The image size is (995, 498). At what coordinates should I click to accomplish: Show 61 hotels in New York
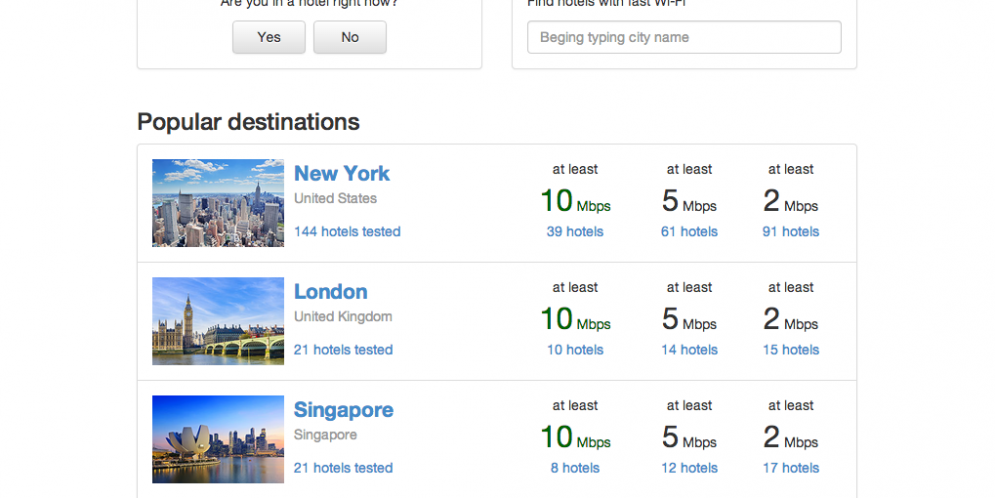(x=689, y=232)
